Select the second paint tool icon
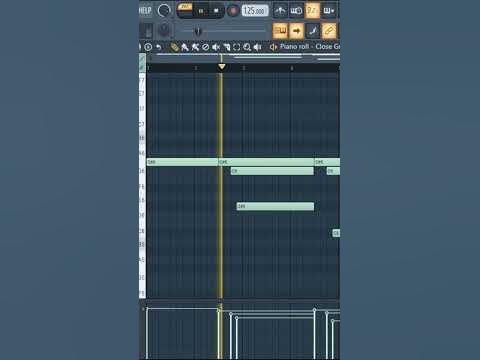Screen dimensions: 480x360 195,47
